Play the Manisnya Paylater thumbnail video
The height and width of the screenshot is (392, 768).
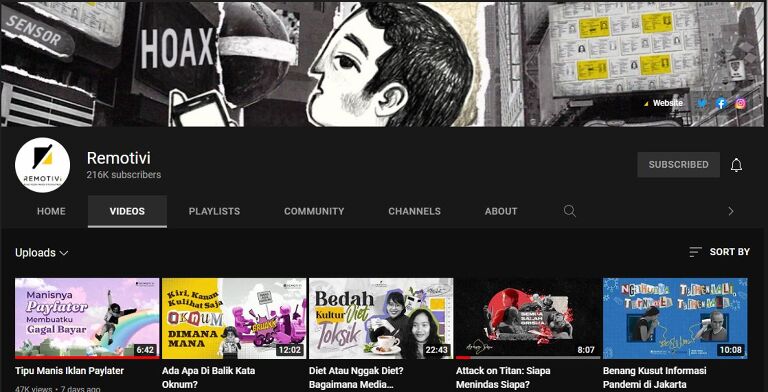pos(87,318)
